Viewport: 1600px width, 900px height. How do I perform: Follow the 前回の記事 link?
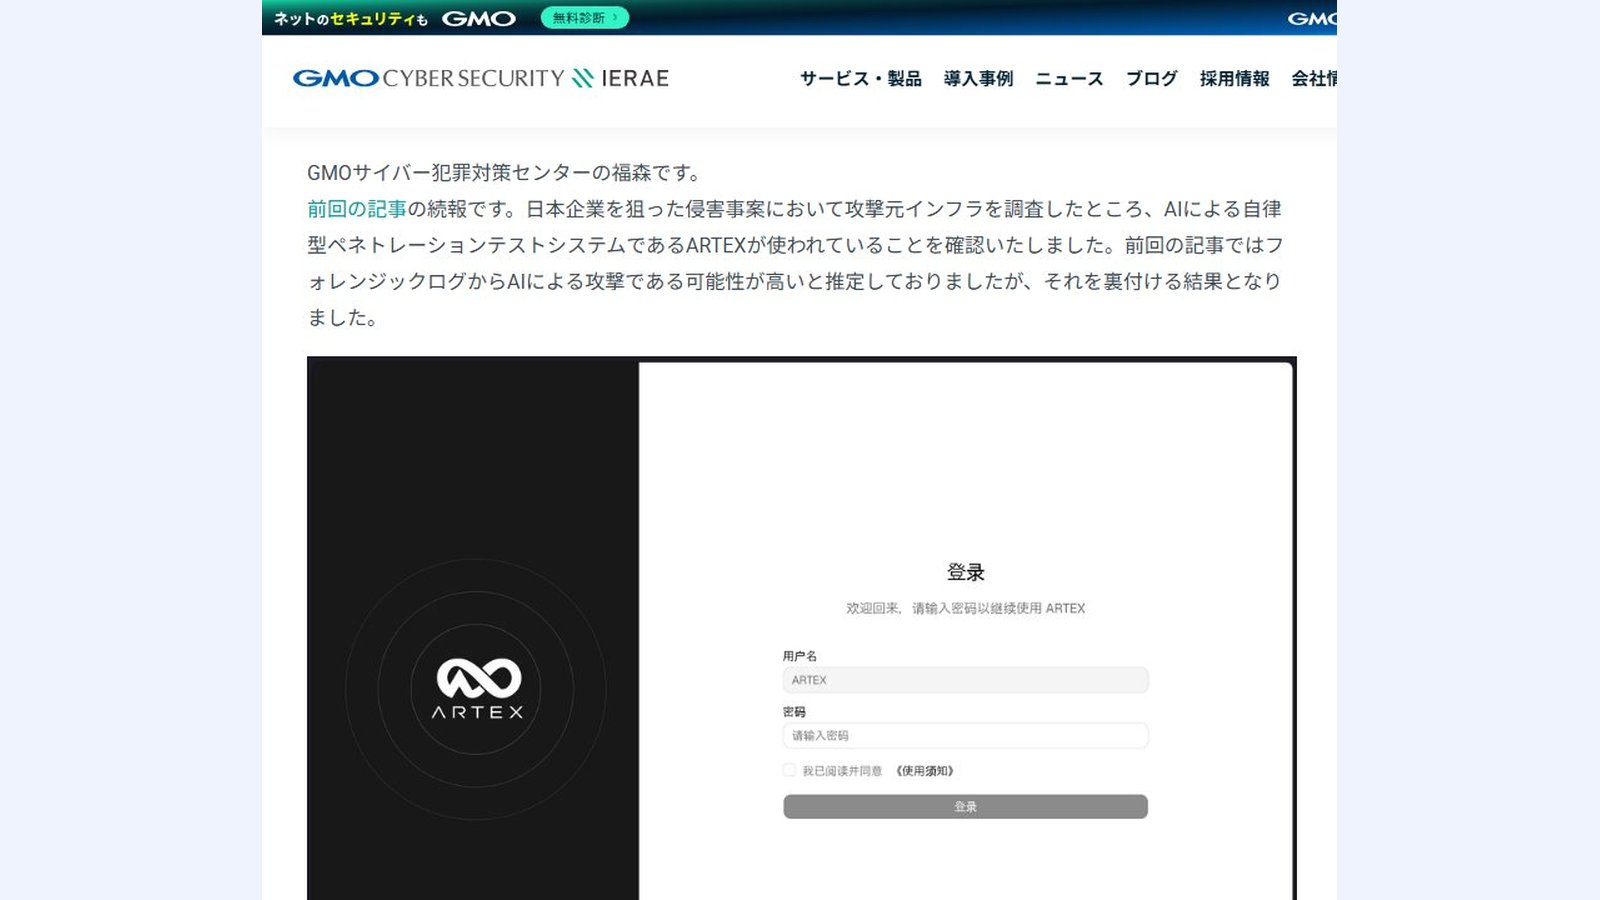357,209
